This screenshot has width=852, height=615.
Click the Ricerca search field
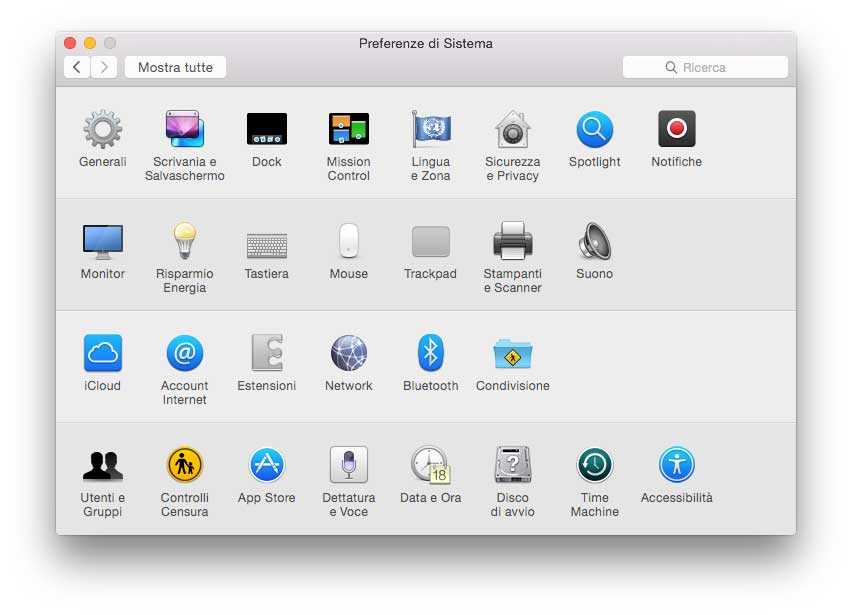point(705,67)
